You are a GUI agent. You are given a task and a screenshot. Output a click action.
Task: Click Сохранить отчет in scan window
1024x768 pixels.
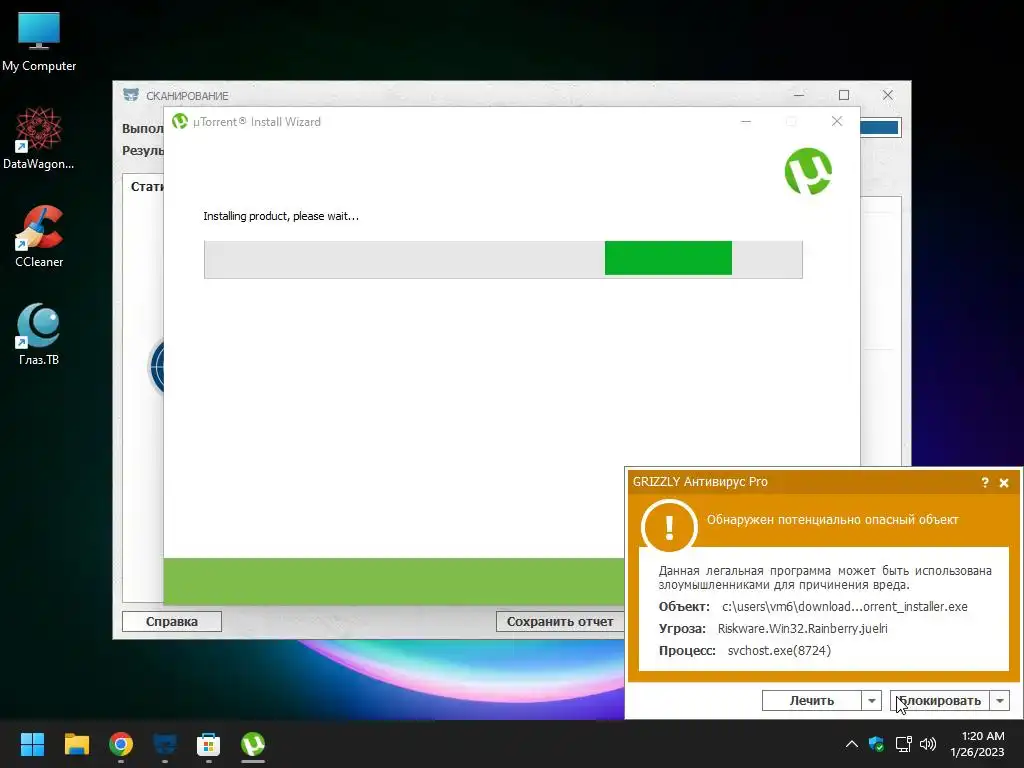coord(560,622)
